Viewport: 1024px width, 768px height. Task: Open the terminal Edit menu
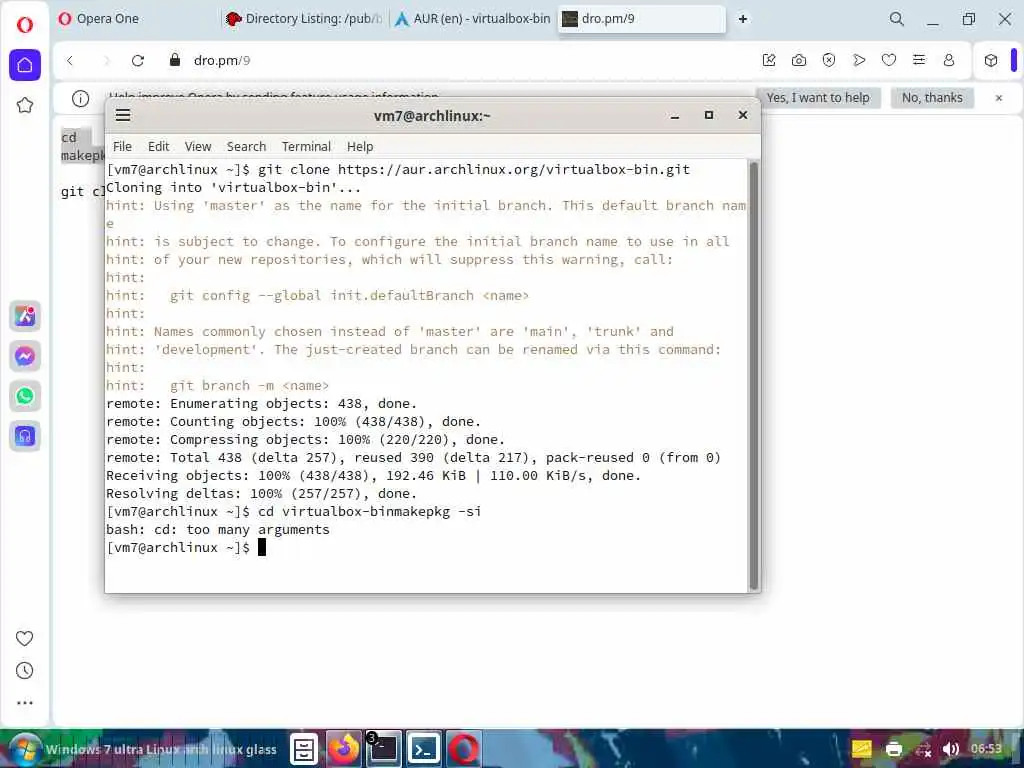[158, 146]
